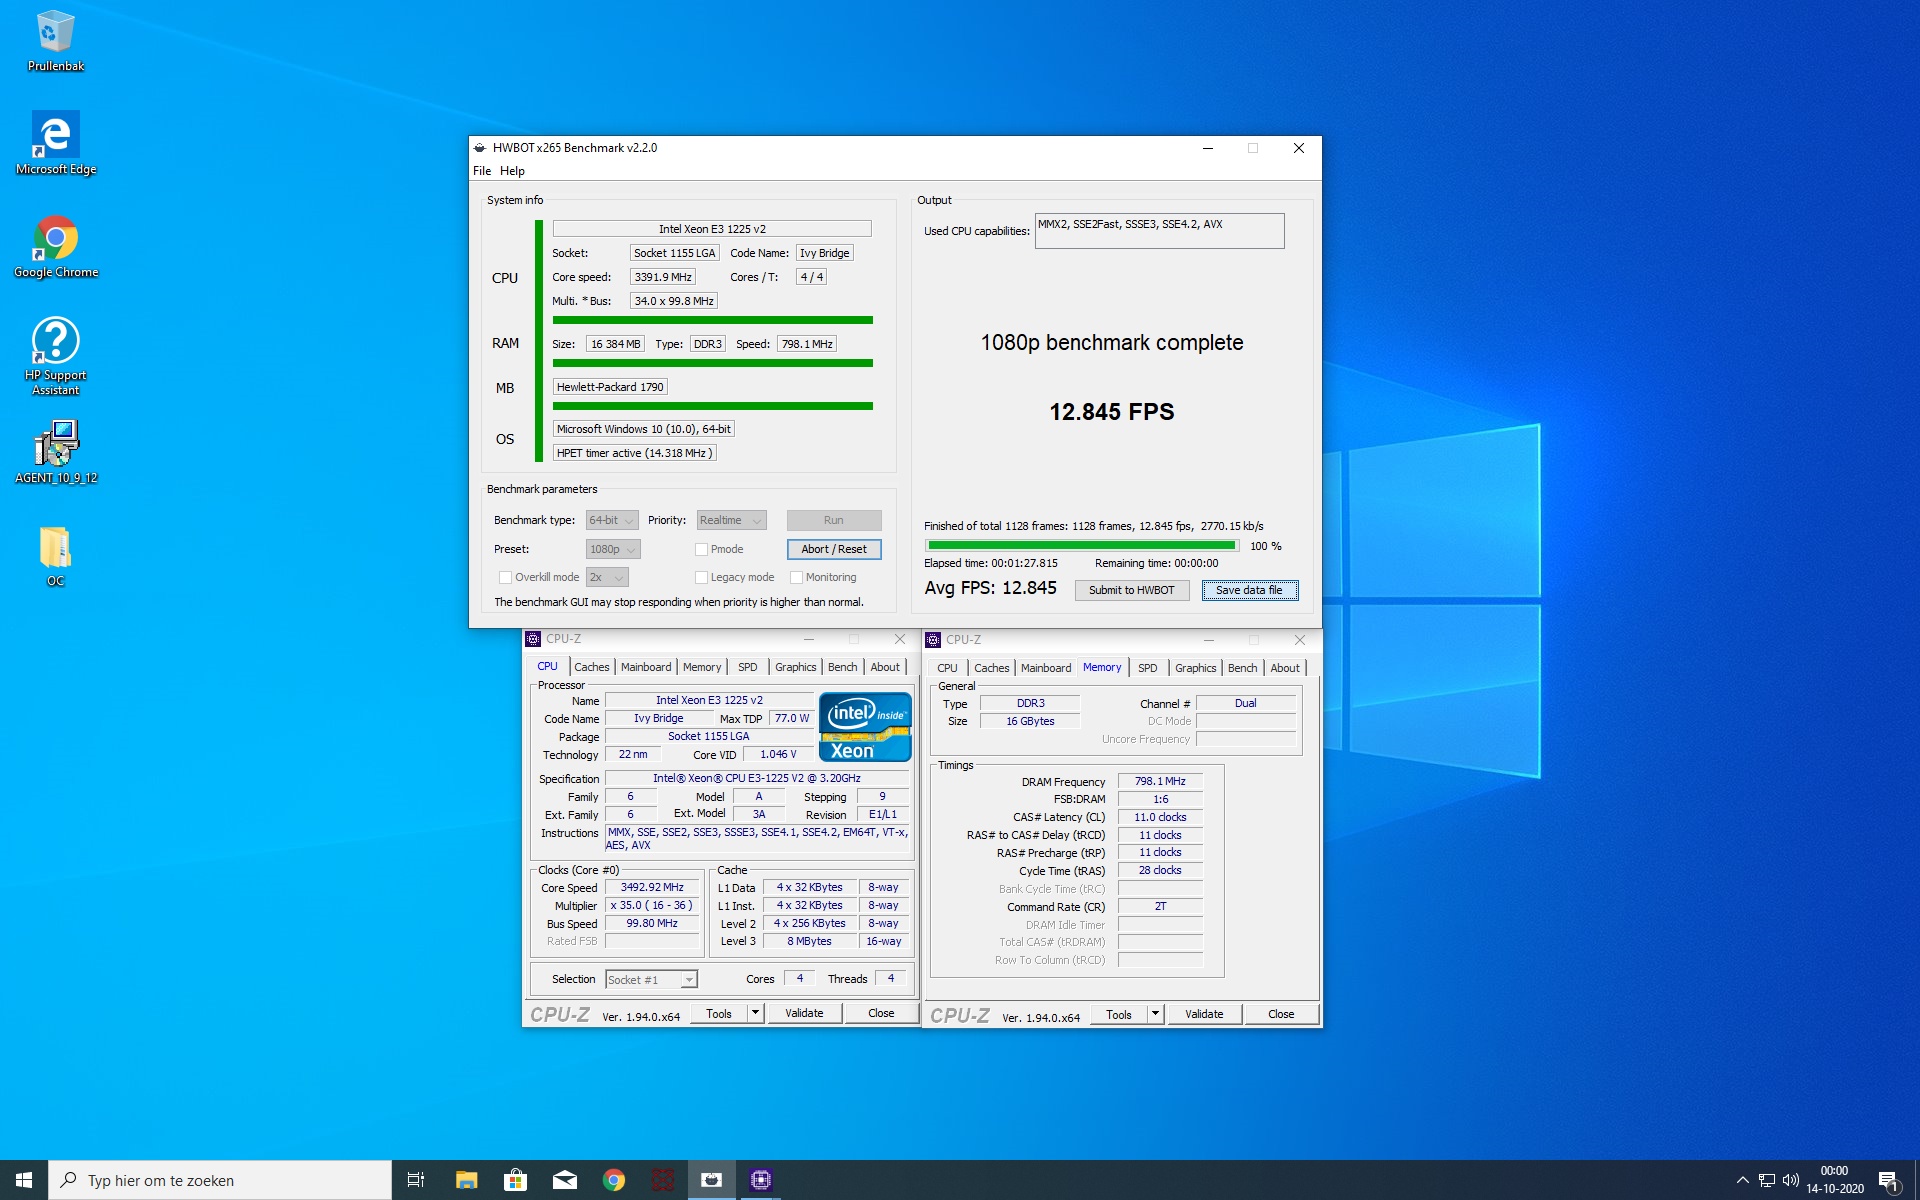Screen dimensions: 1920x1200
Task: Open Bench tab in left CPU-Z
Action: point(843,667)
